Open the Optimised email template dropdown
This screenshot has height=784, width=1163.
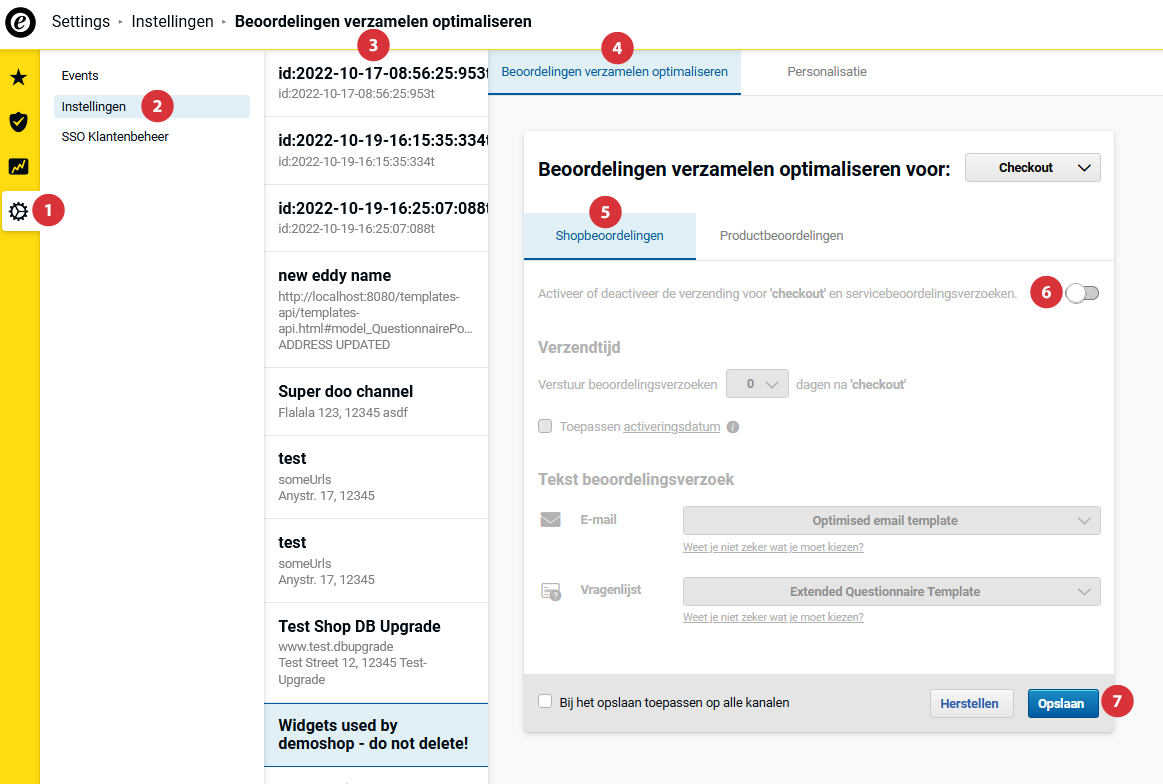(892, 521)
